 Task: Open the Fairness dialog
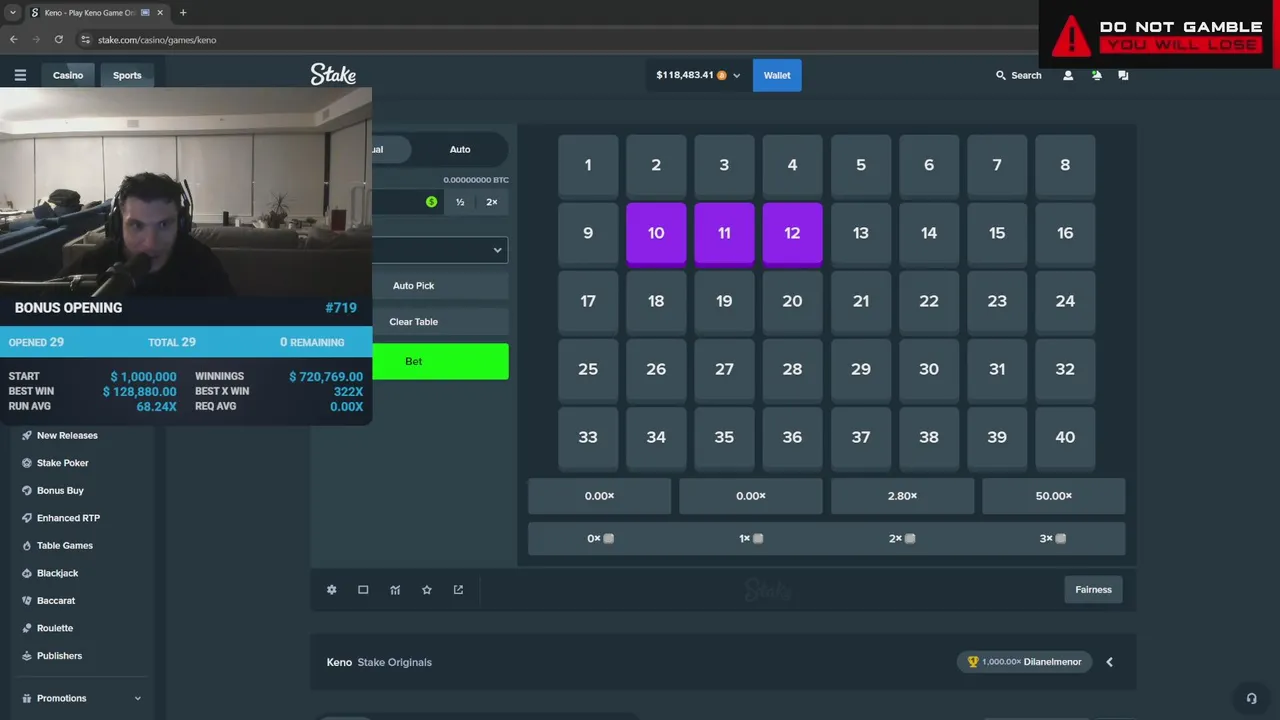[x=1093, y=590]
